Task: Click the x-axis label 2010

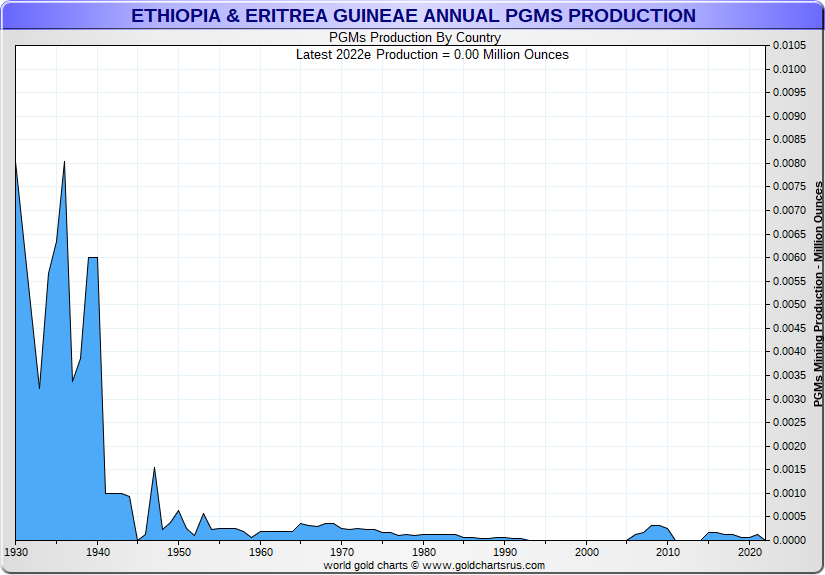Action: point(668,552)
